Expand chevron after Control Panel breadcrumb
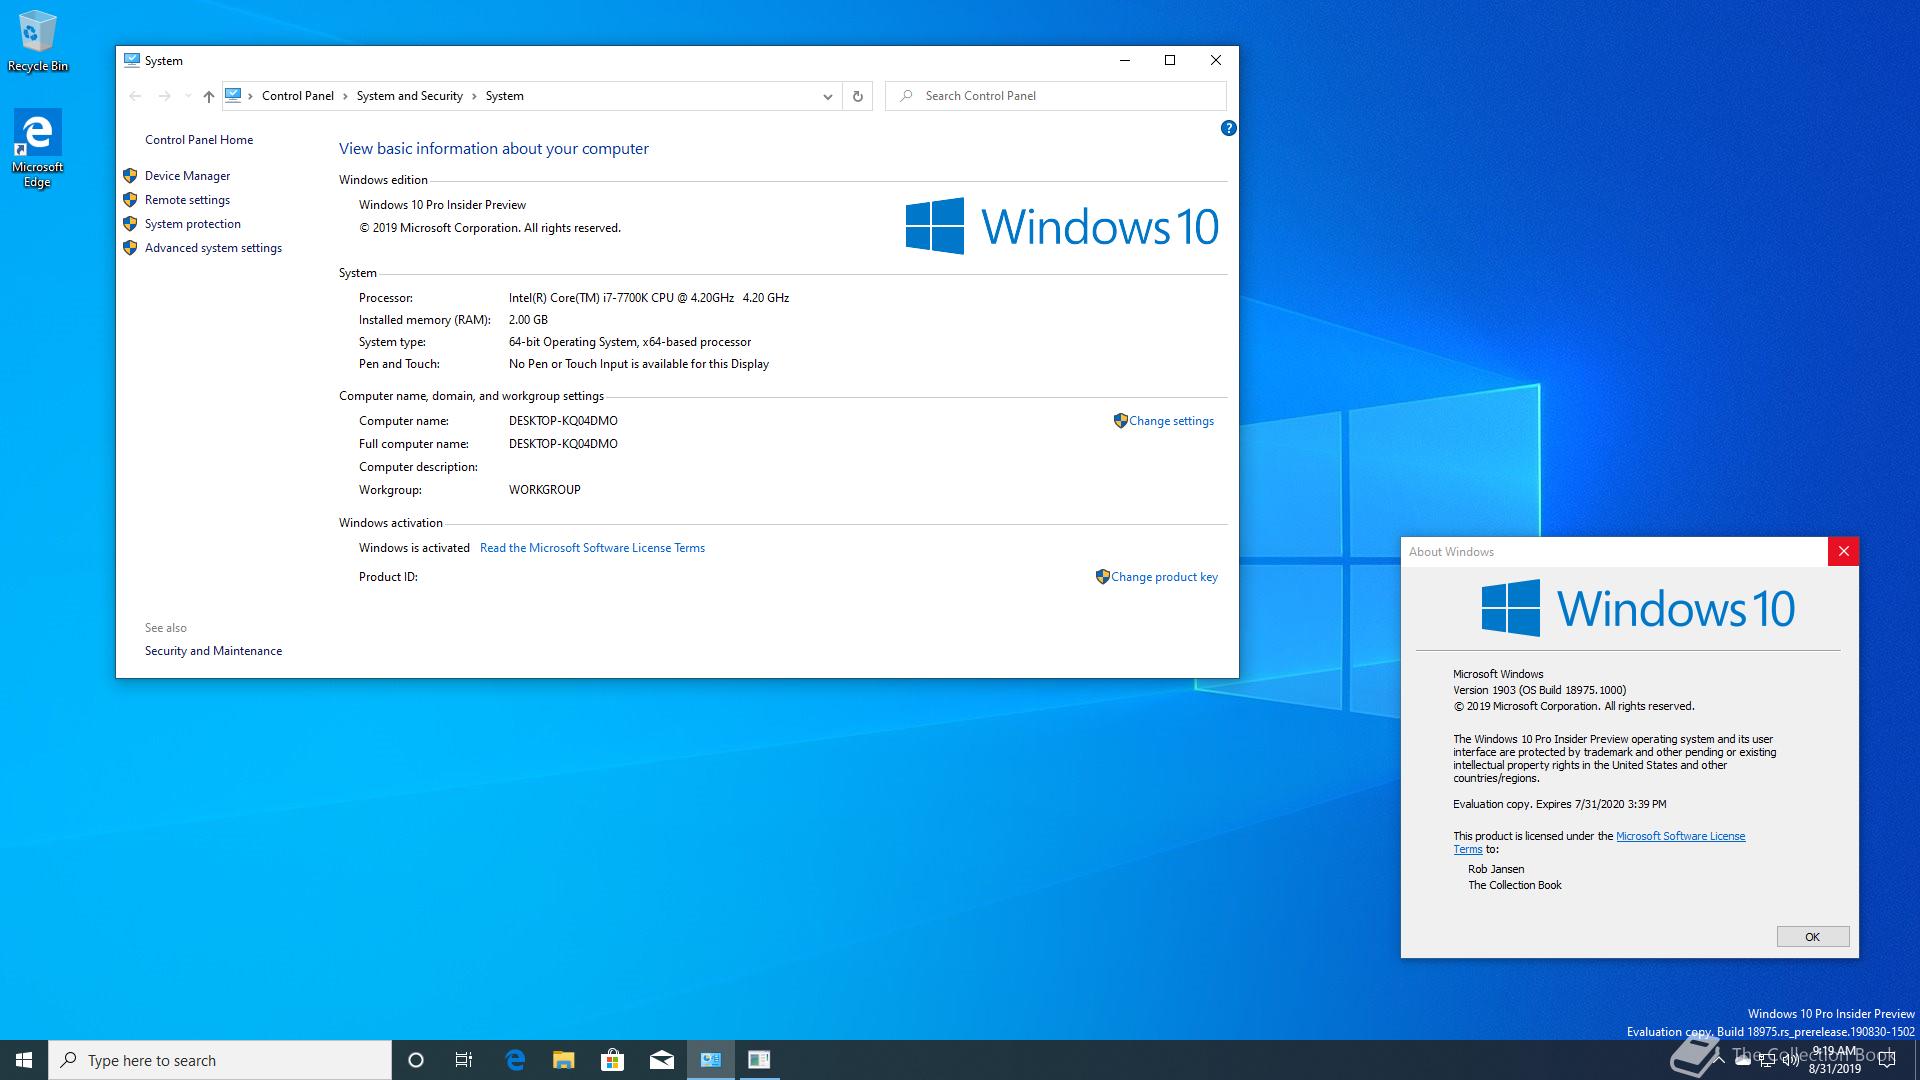The width and height of the screenshot is (1920, 1080). tap(345, 96)
